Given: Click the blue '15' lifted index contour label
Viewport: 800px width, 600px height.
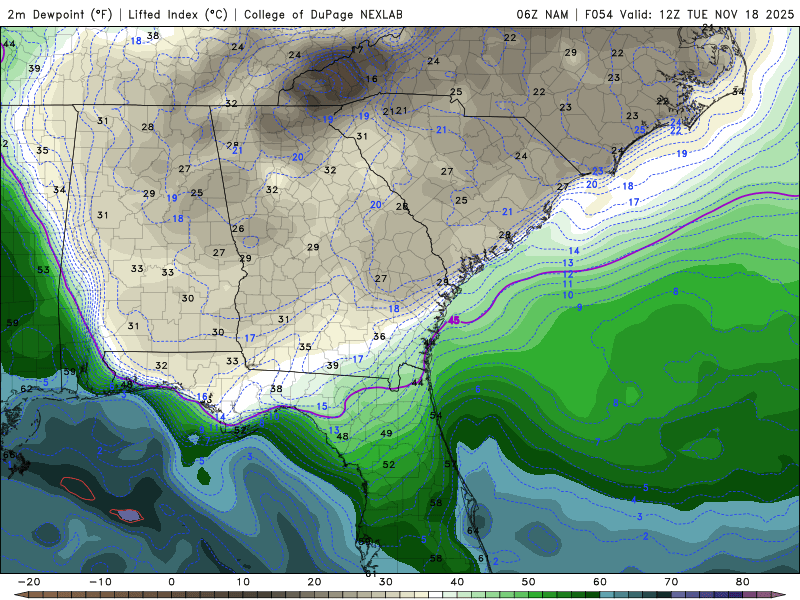Looking at the screenshot, I should [x=322, y=406].
